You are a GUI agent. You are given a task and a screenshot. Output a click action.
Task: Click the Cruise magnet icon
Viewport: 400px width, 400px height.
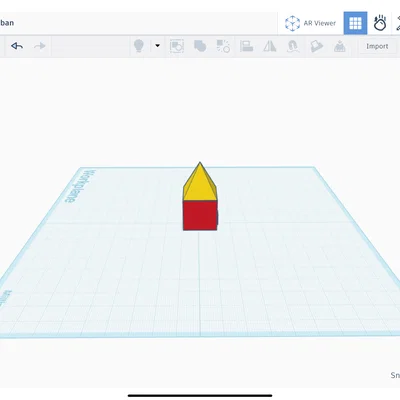pyautogui.click(x=293, y=46)
